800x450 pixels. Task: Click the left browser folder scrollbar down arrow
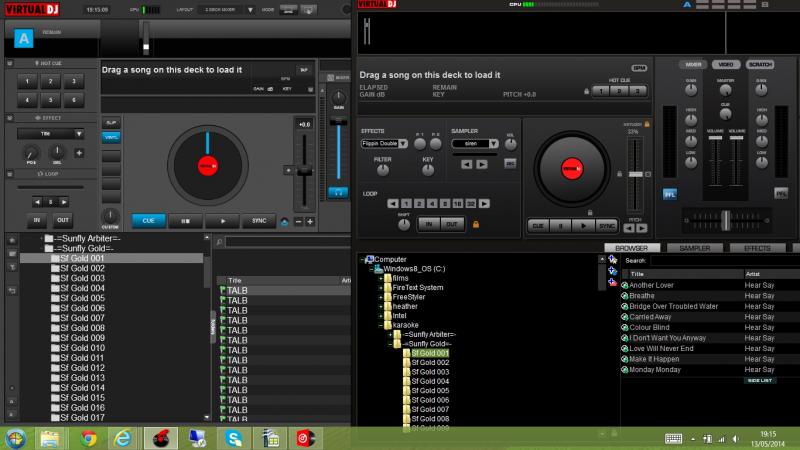point(207,417)
